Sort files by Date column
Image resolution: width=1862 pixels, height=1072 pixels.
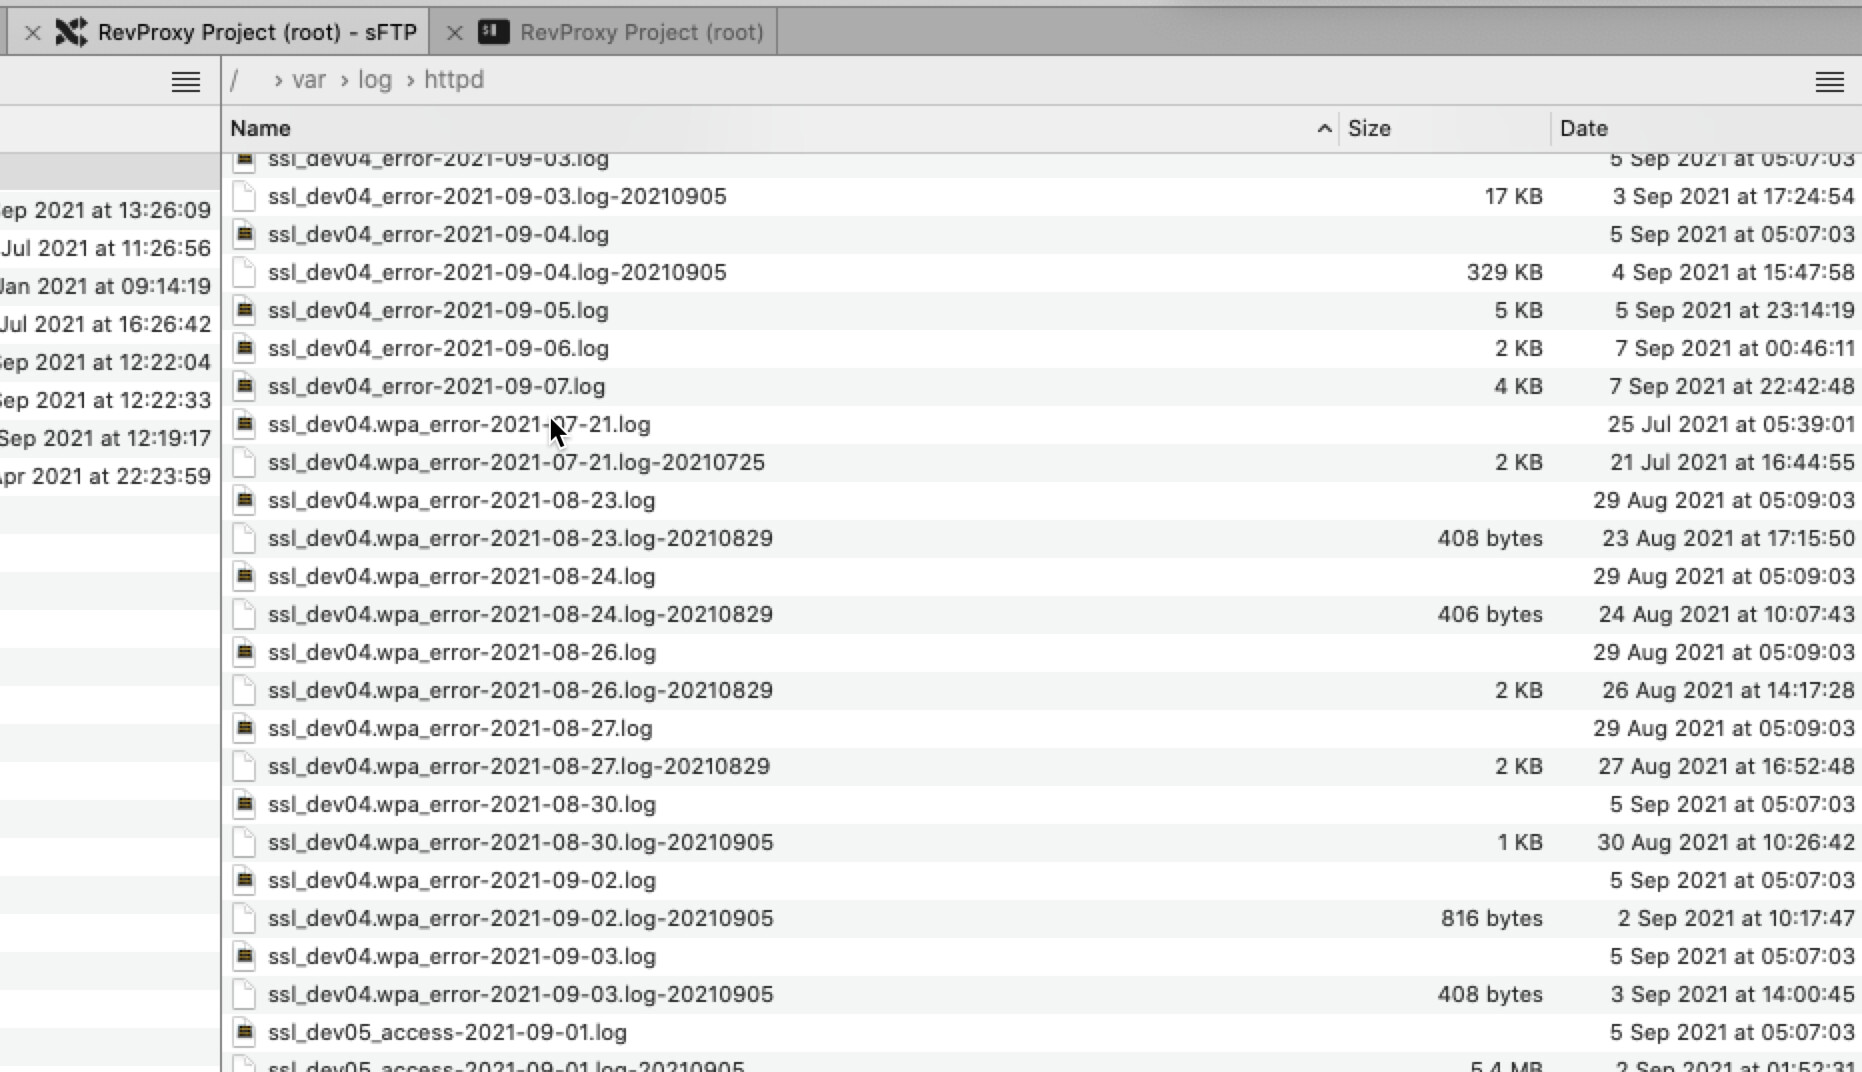click(1583, 129)
